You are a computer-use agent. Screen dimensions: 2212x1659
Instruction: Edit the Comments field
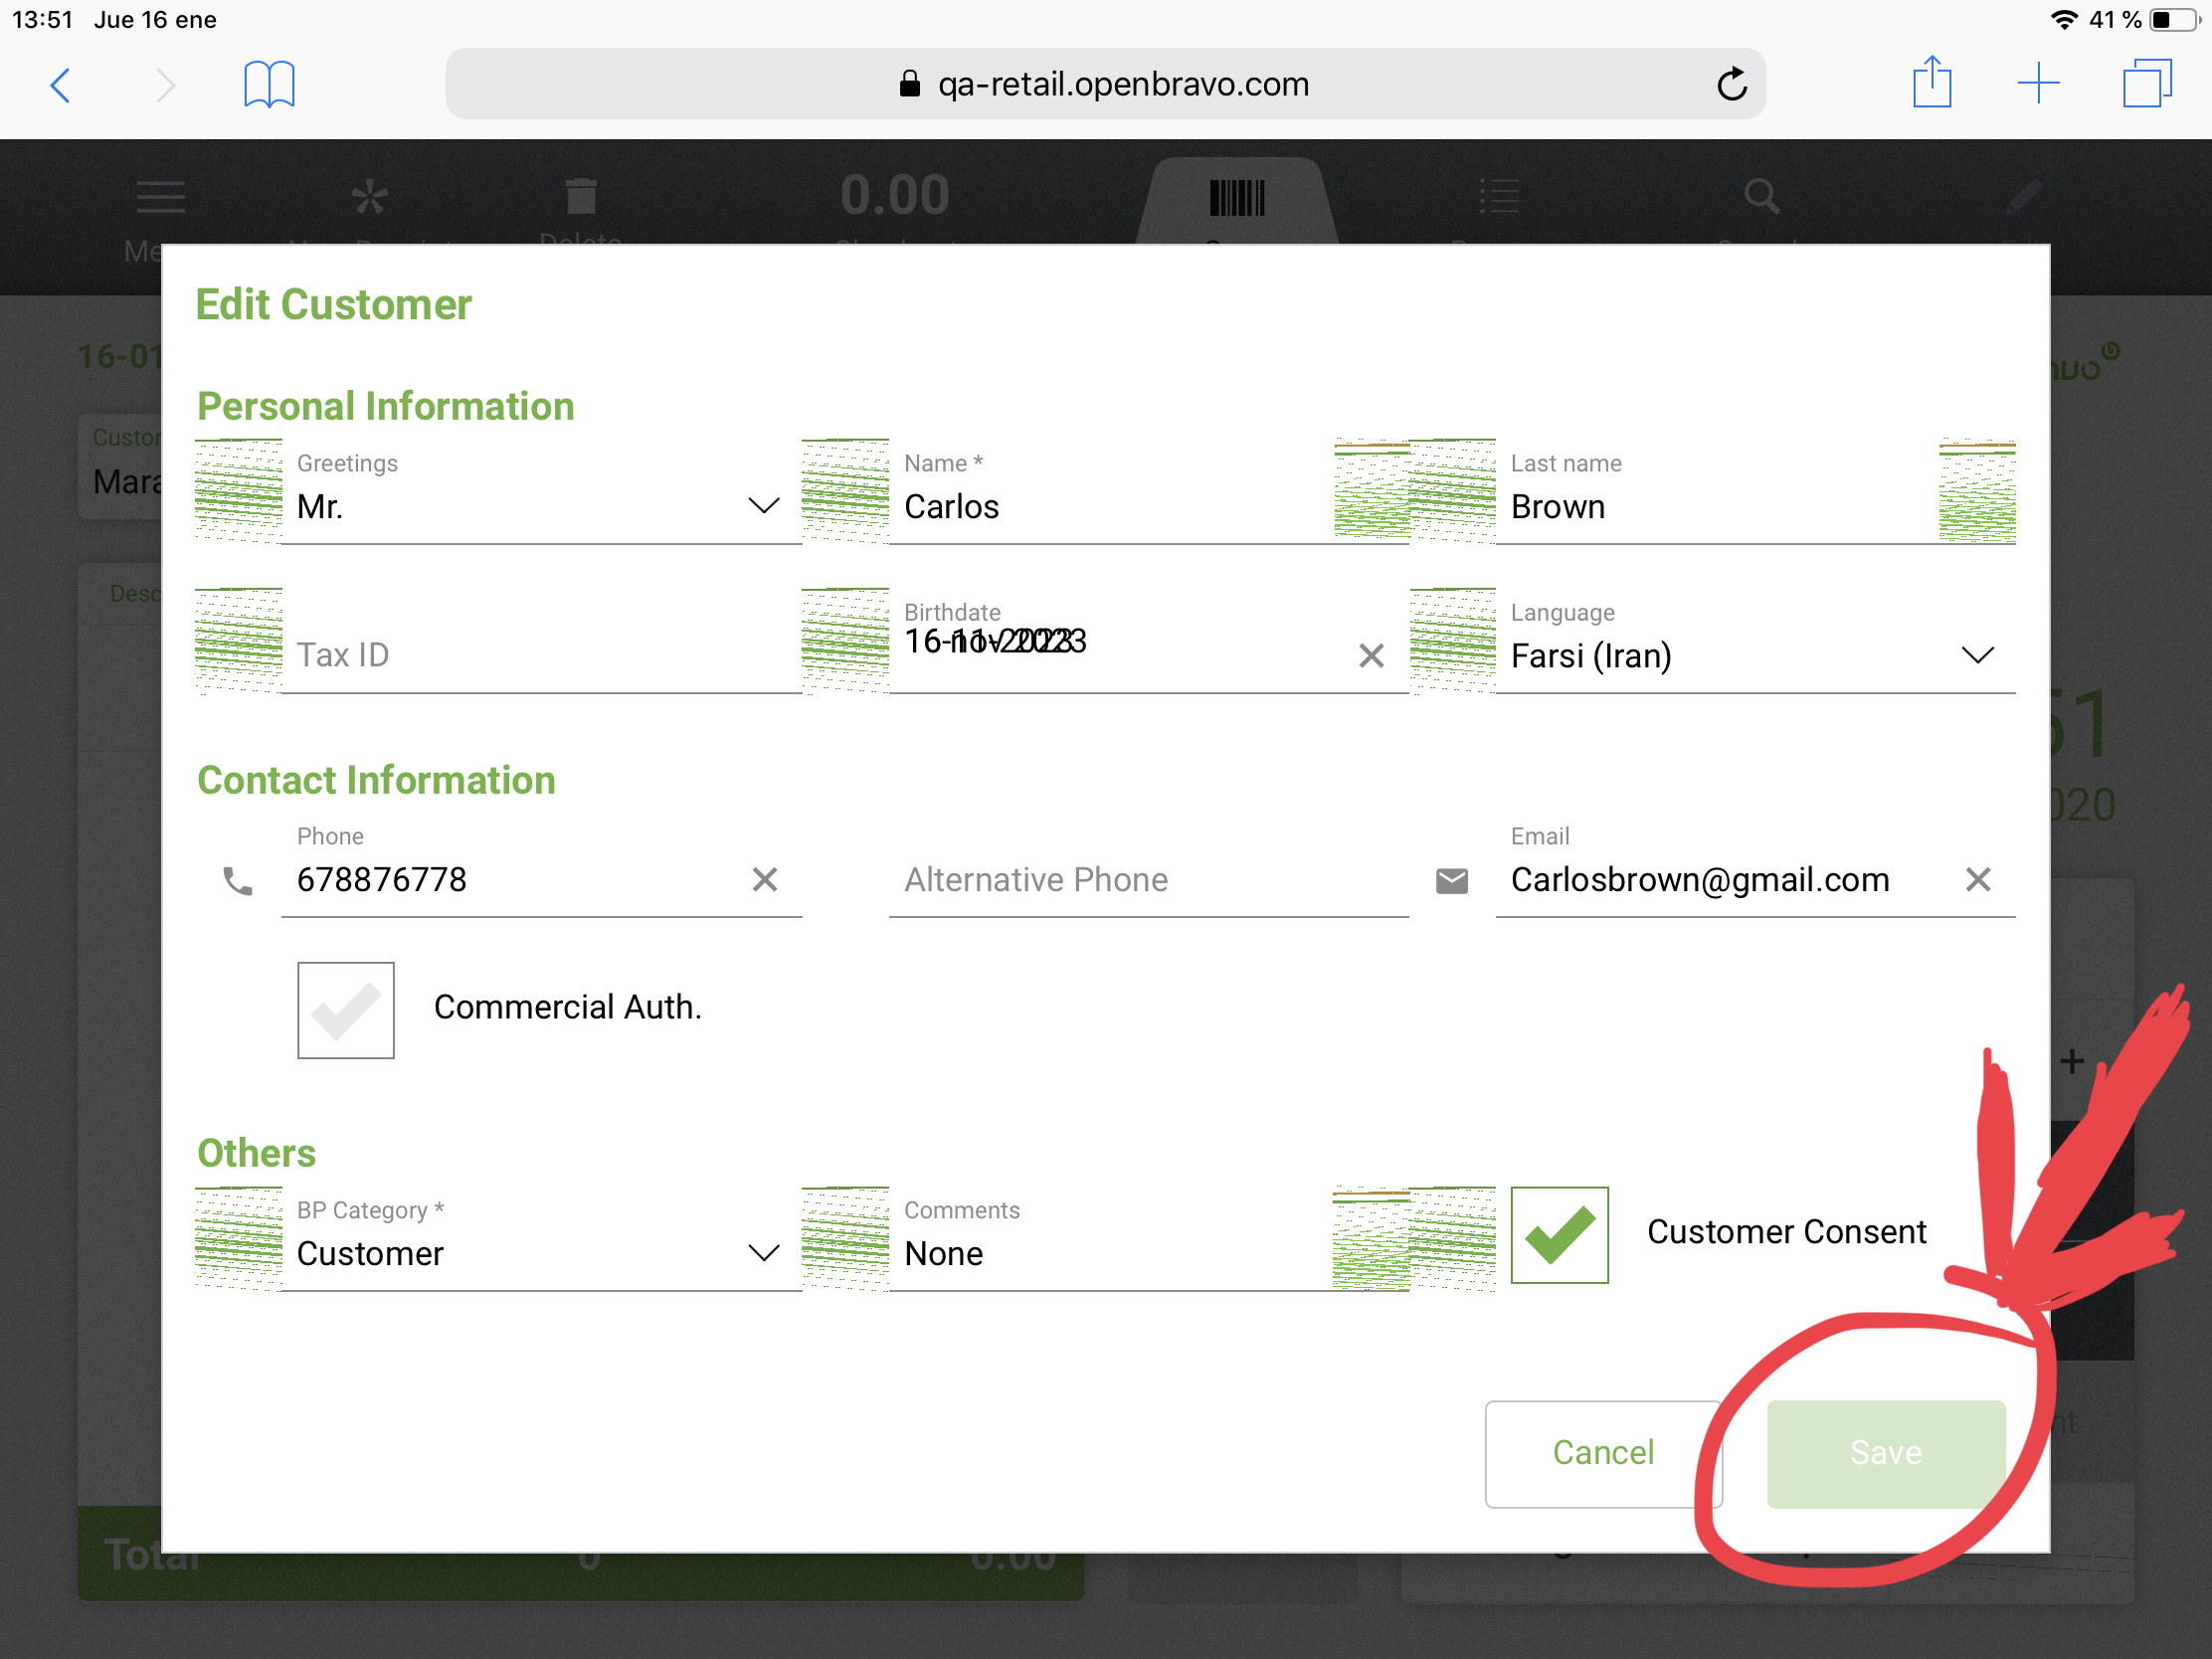pos(1110,1253)
